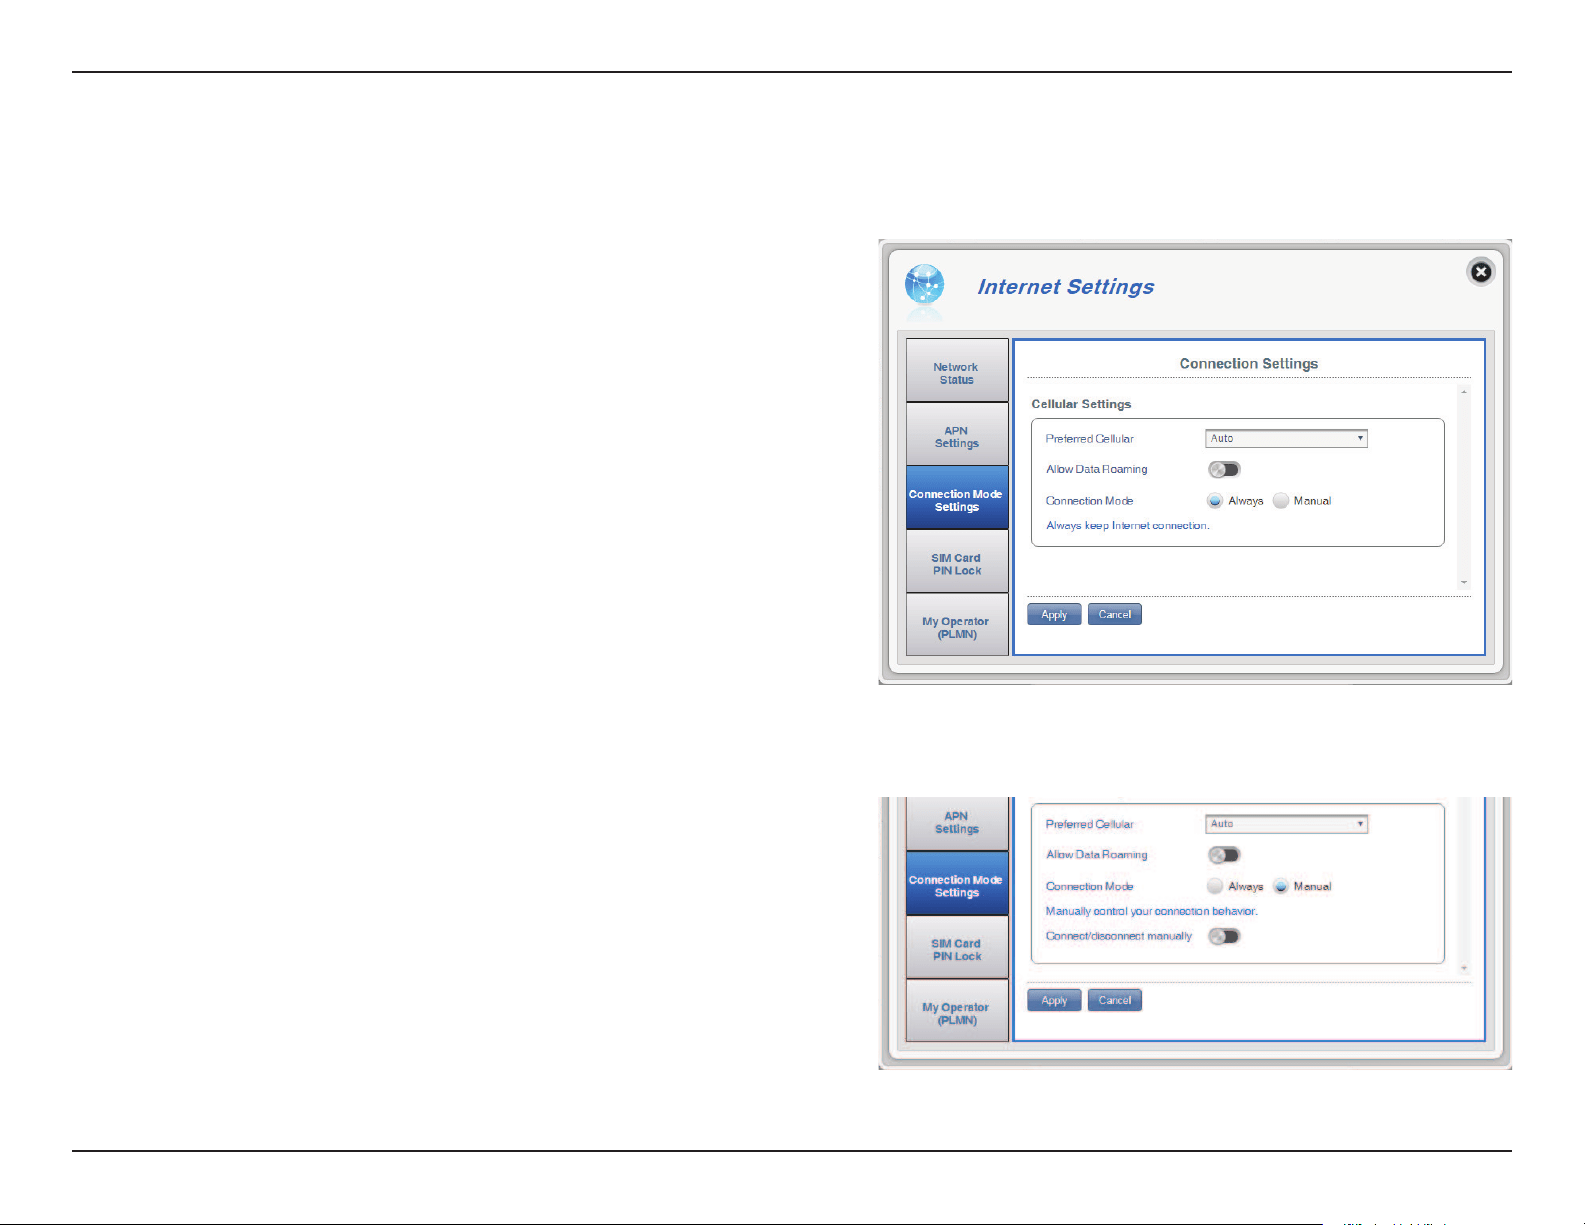This screenshot has height=1225, width=1585.
Task: Close the Internet Settings dialog
Action: coord(1481,272)
